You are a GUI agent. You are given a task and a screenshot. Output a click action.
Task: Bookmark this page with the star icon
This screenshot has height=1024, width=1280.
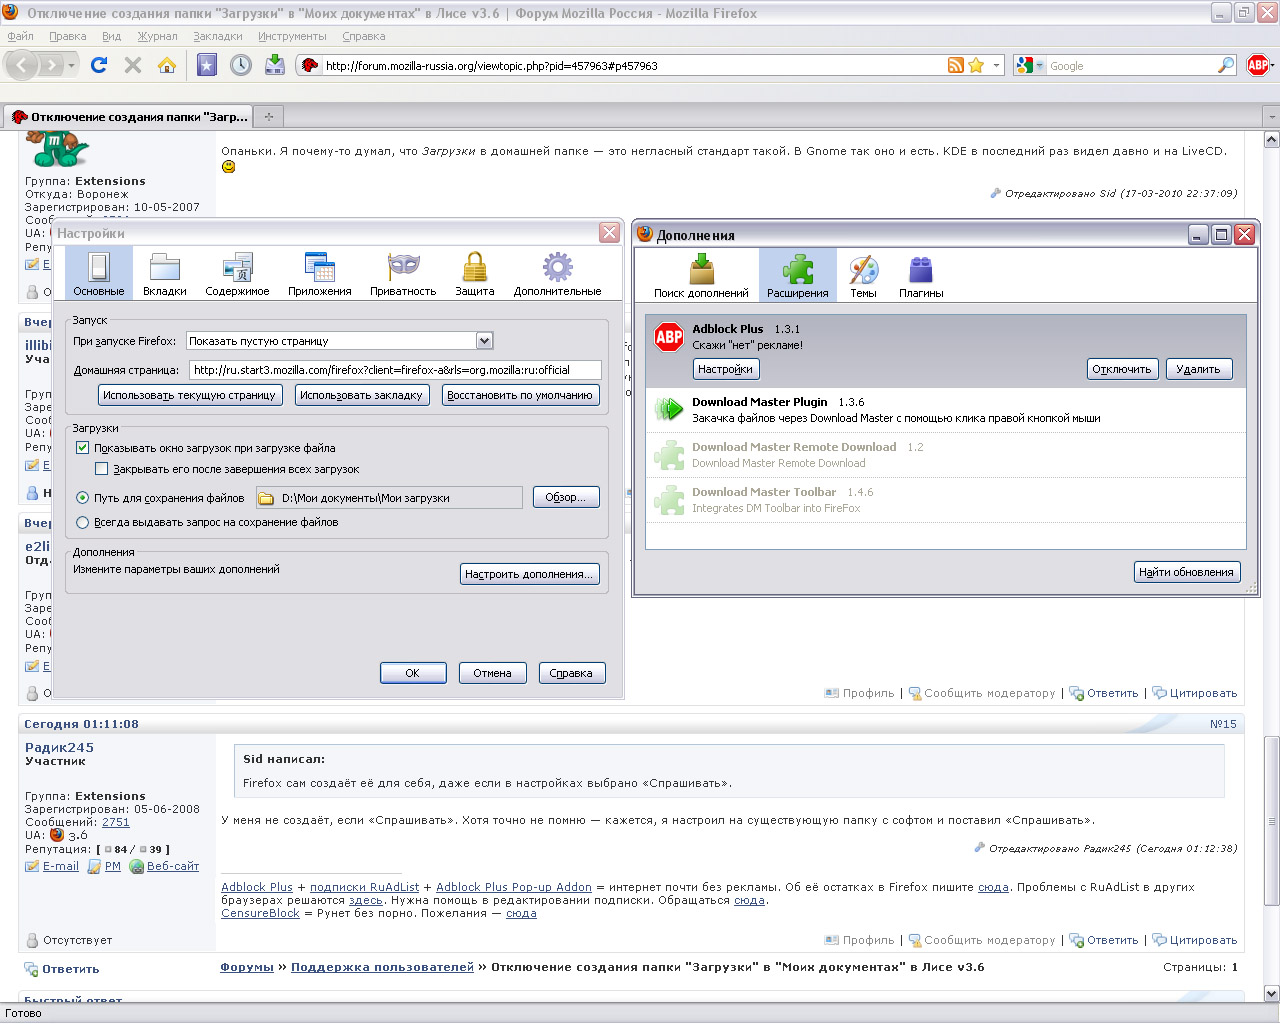pos(976,65)
